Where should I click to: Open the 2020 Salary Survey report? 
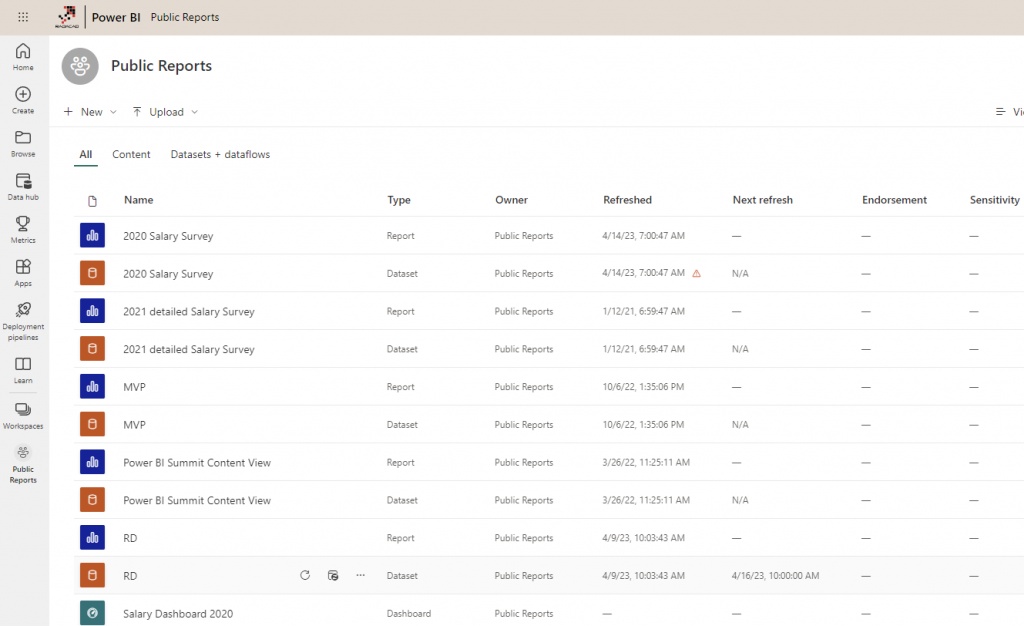(x=168, y=236)
